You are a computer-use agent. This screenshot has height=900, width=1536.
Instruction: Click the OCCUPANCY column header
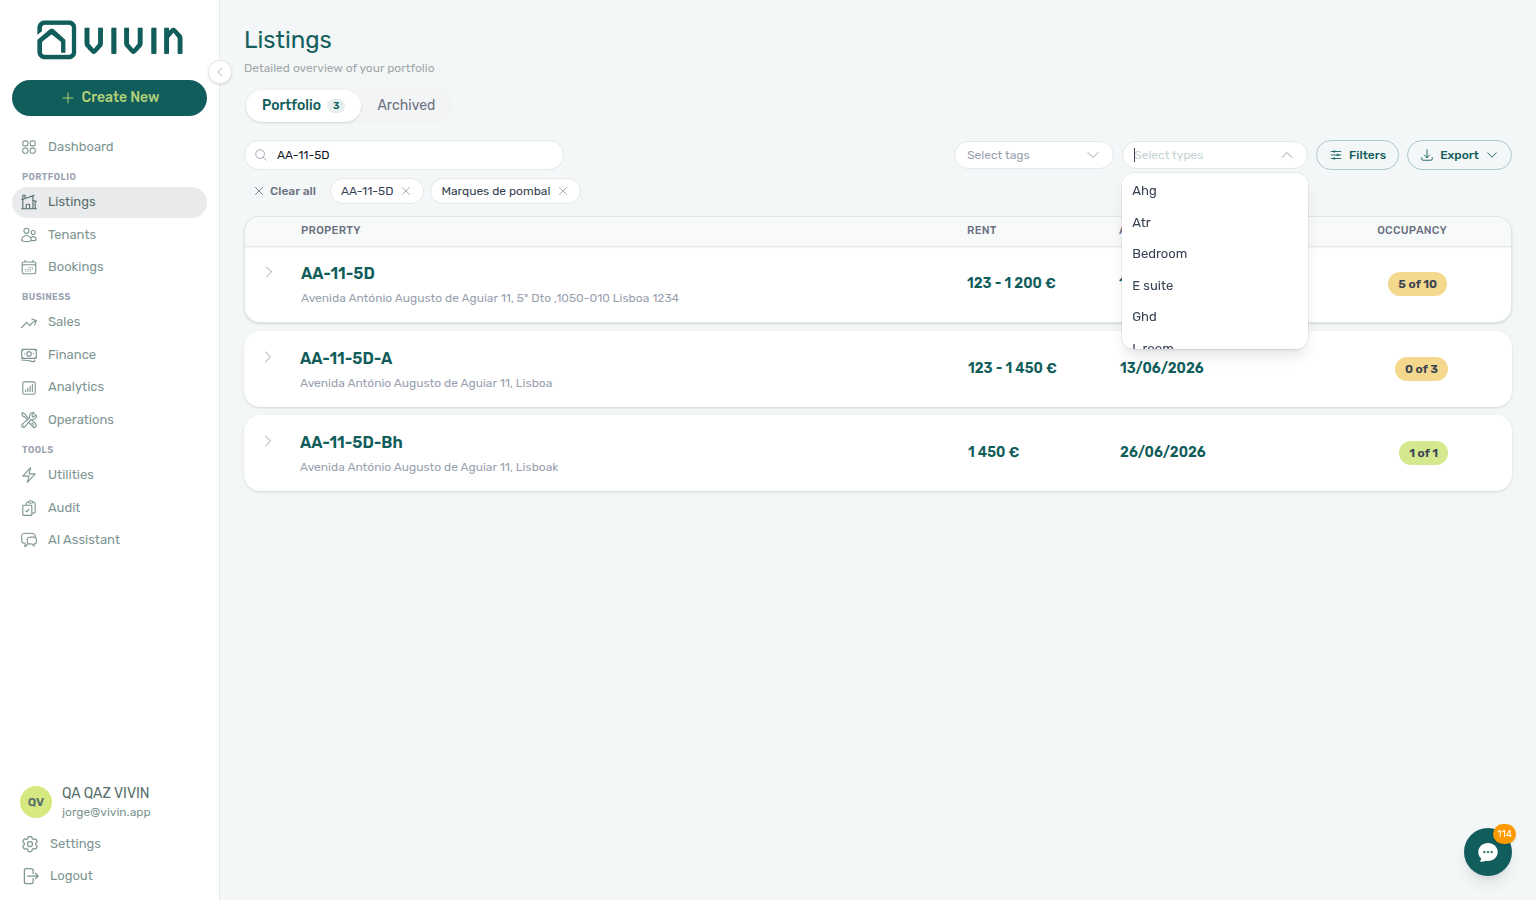coord(1412,230)
